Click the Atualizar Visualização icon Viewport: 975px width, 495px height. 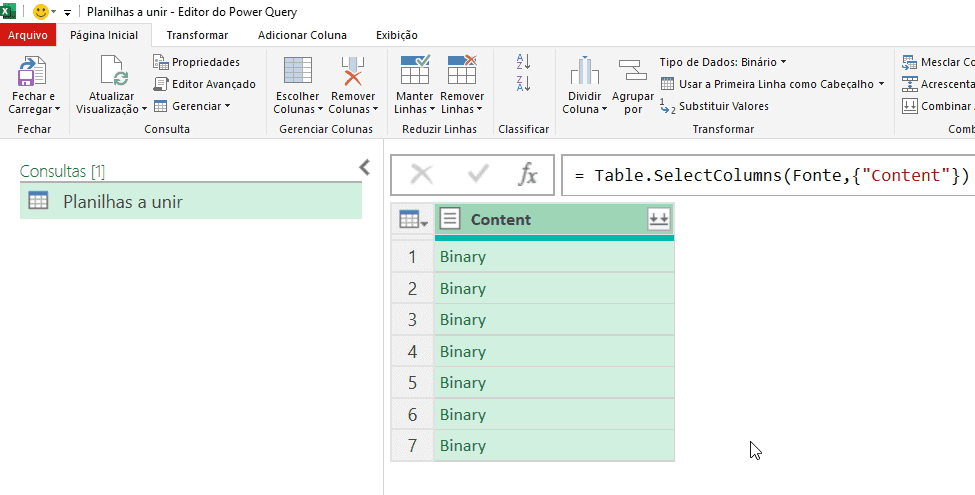tap(114, 71)
